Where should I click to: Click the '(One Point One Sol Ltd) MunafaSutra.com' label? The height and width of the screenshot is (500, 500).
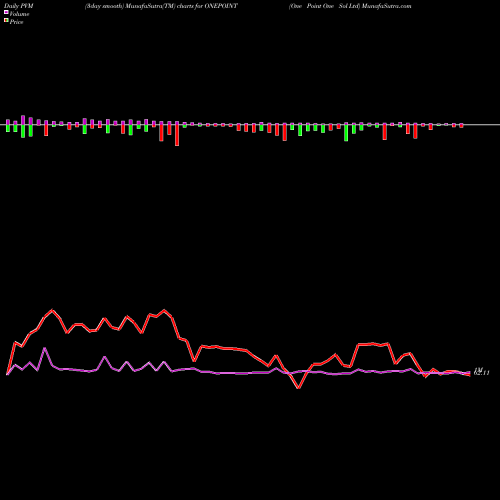click(x=350, y=6)
